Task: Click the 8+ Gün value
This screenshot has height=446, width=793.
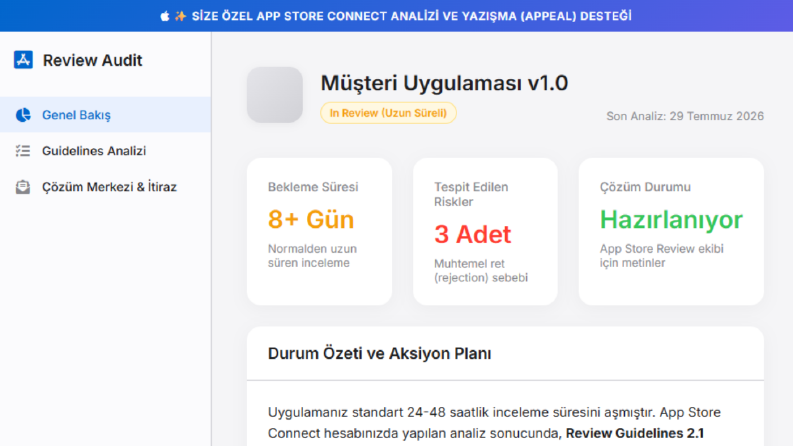Action: [311, 219]
